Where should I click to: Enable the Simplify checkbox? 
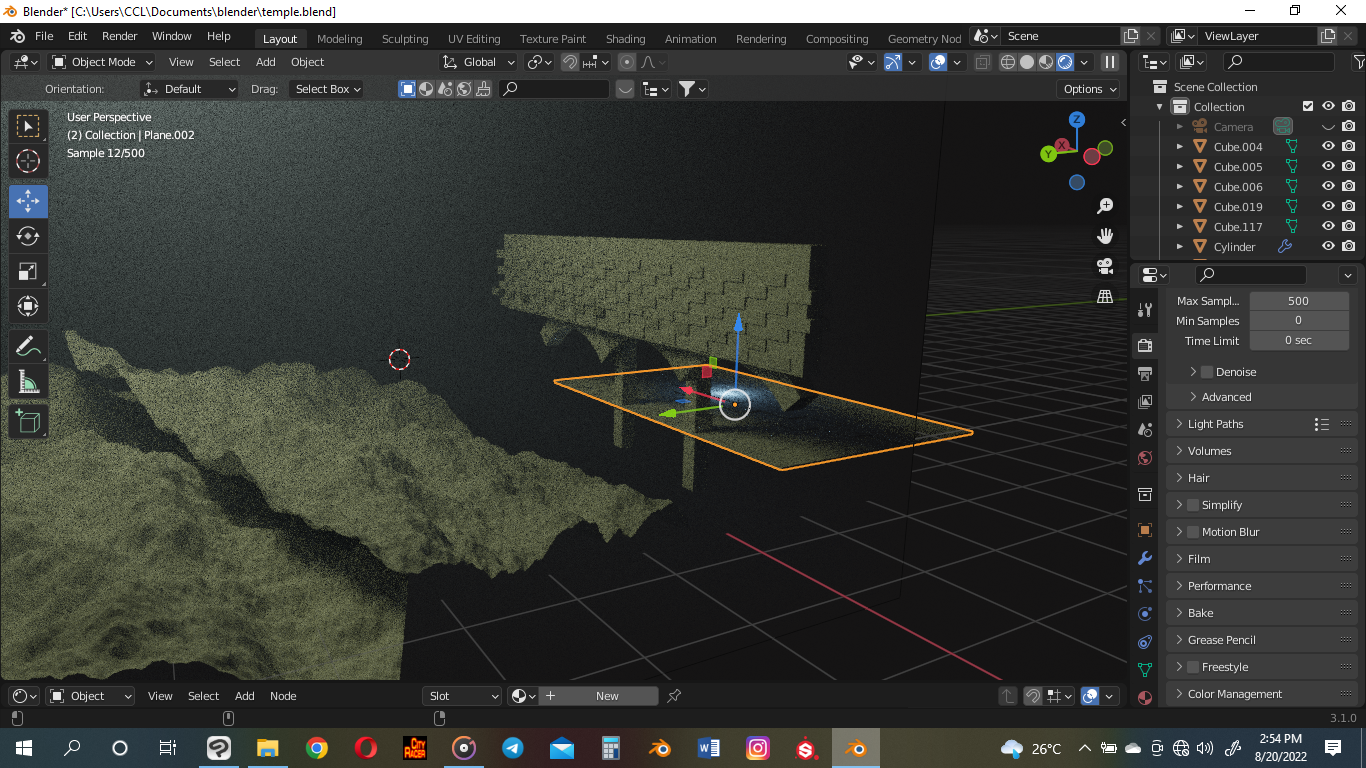click(x=1193, y=505)
